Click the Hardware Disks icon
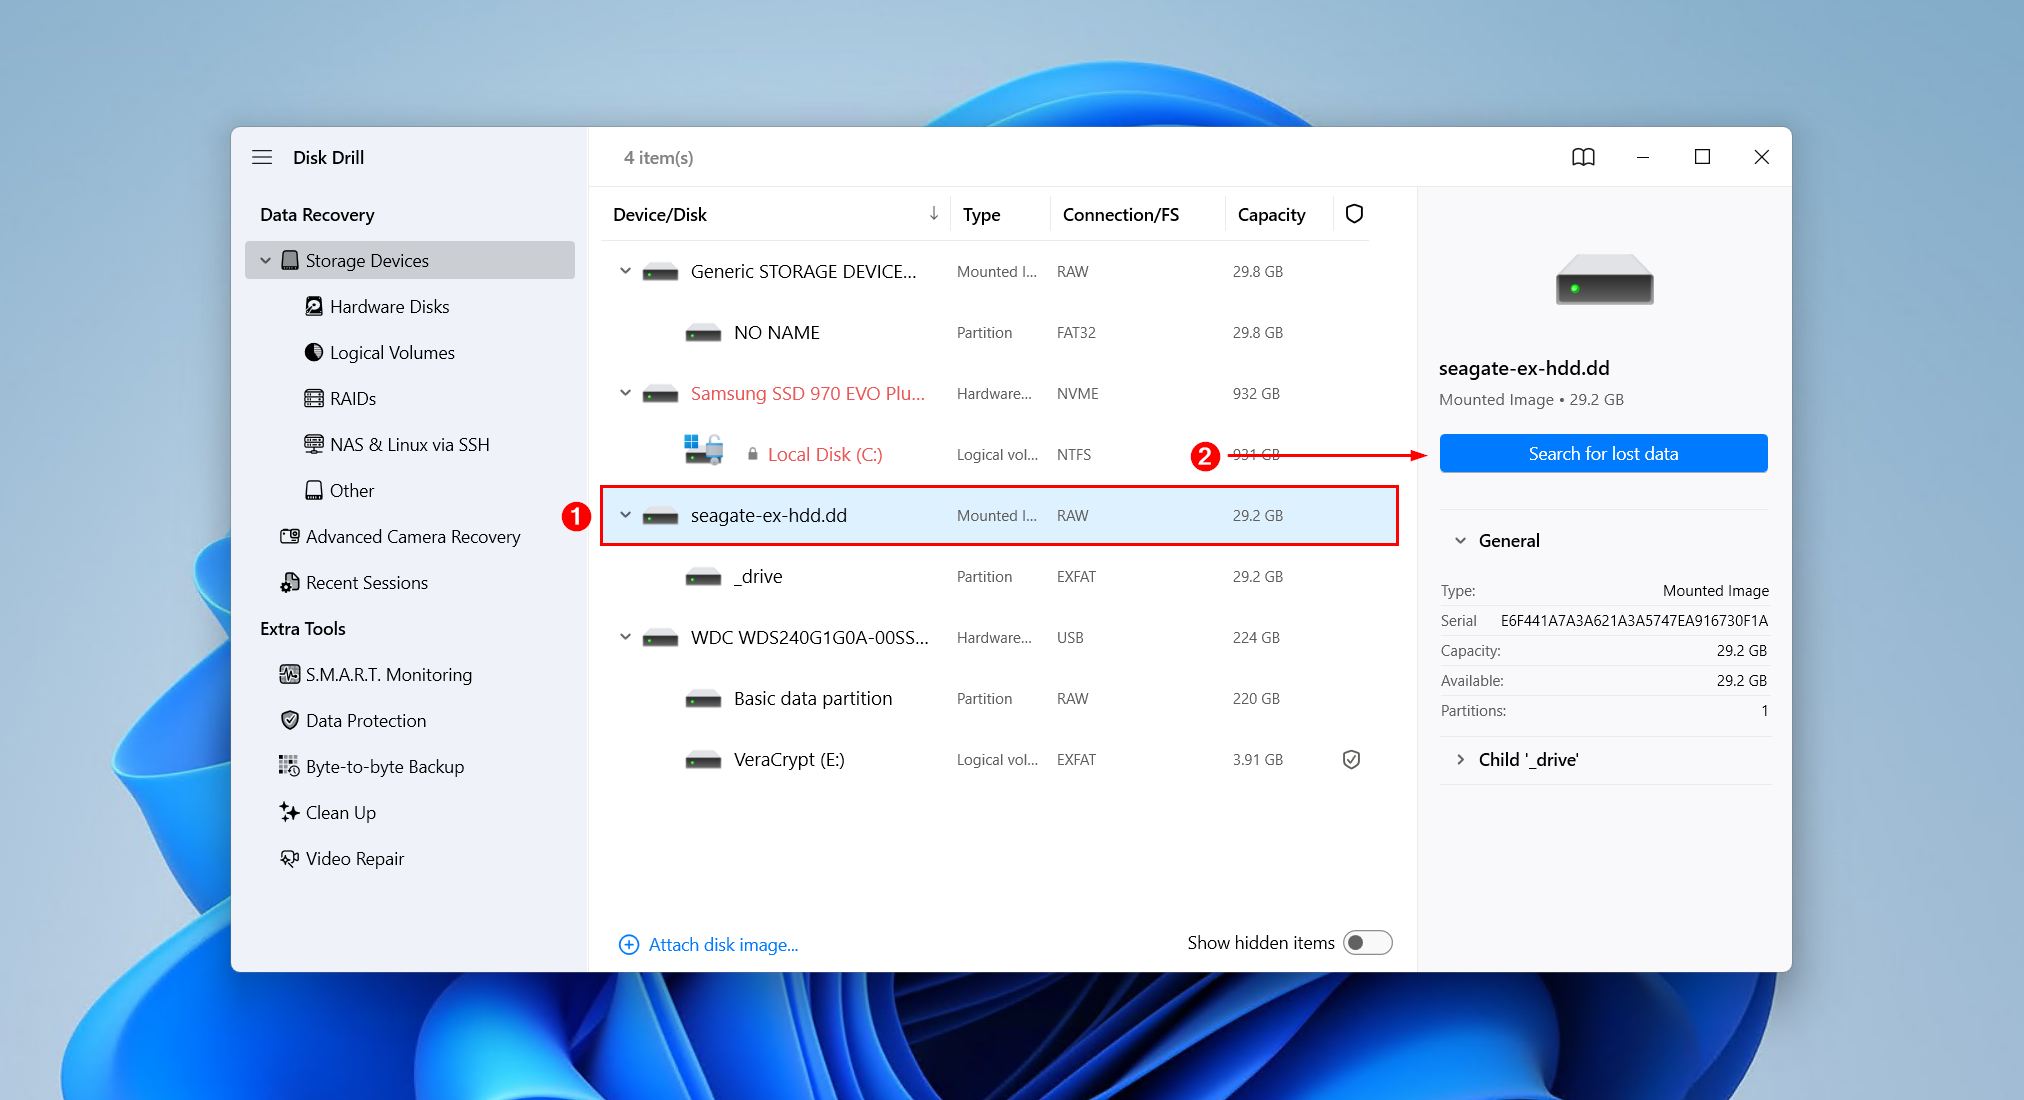 pyautogui.click(x=314, y=306)
